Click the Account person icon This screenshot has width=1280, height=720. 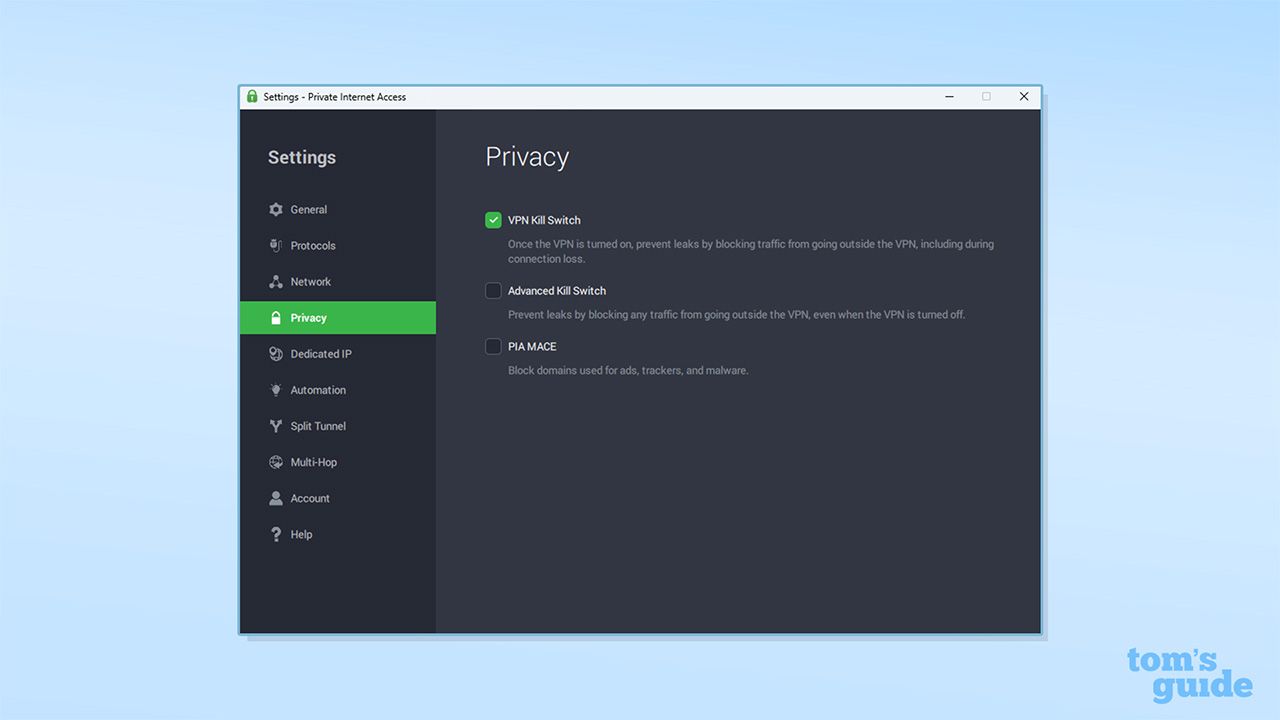point(276,498)
